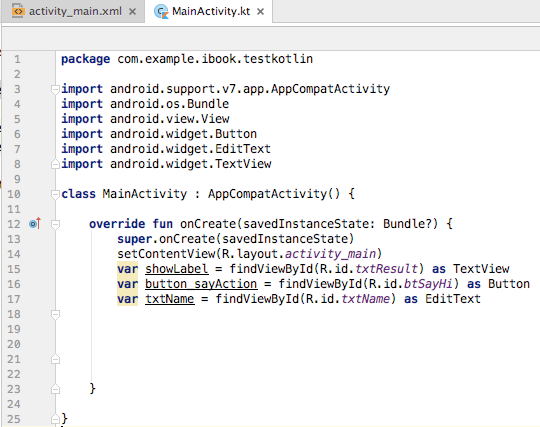Click the highlighted var keyword before showLabel
Image resolution: width=540 pixels, height=427 pixels.
point(127,269)
